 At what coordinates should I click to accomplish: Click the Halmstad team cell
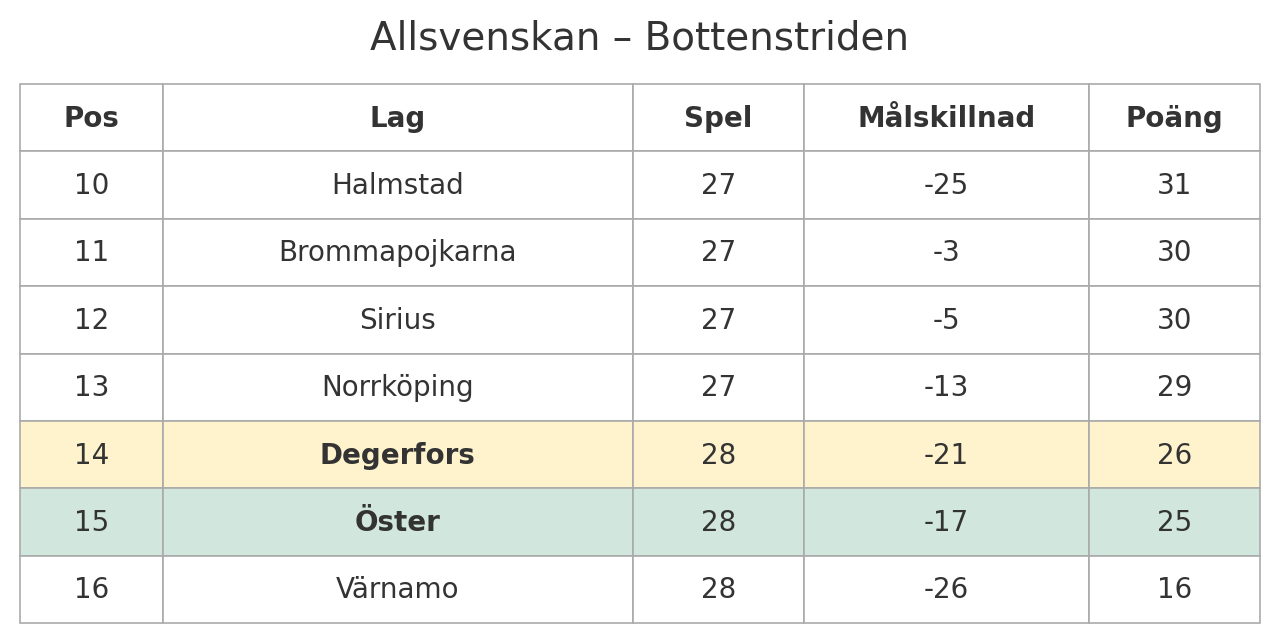(397, 185)
